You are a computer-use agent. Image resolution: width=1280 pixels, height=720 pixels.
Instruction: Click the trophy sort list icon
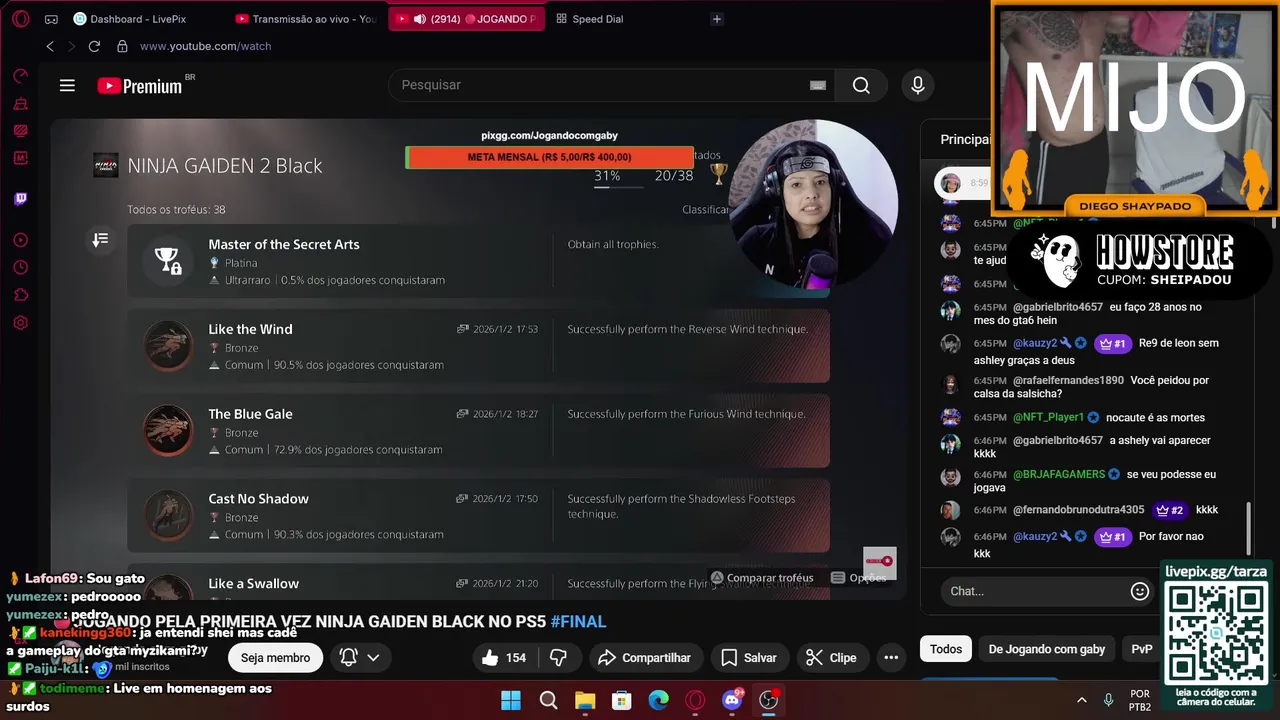pyautogui.click(x=100, y=240)
